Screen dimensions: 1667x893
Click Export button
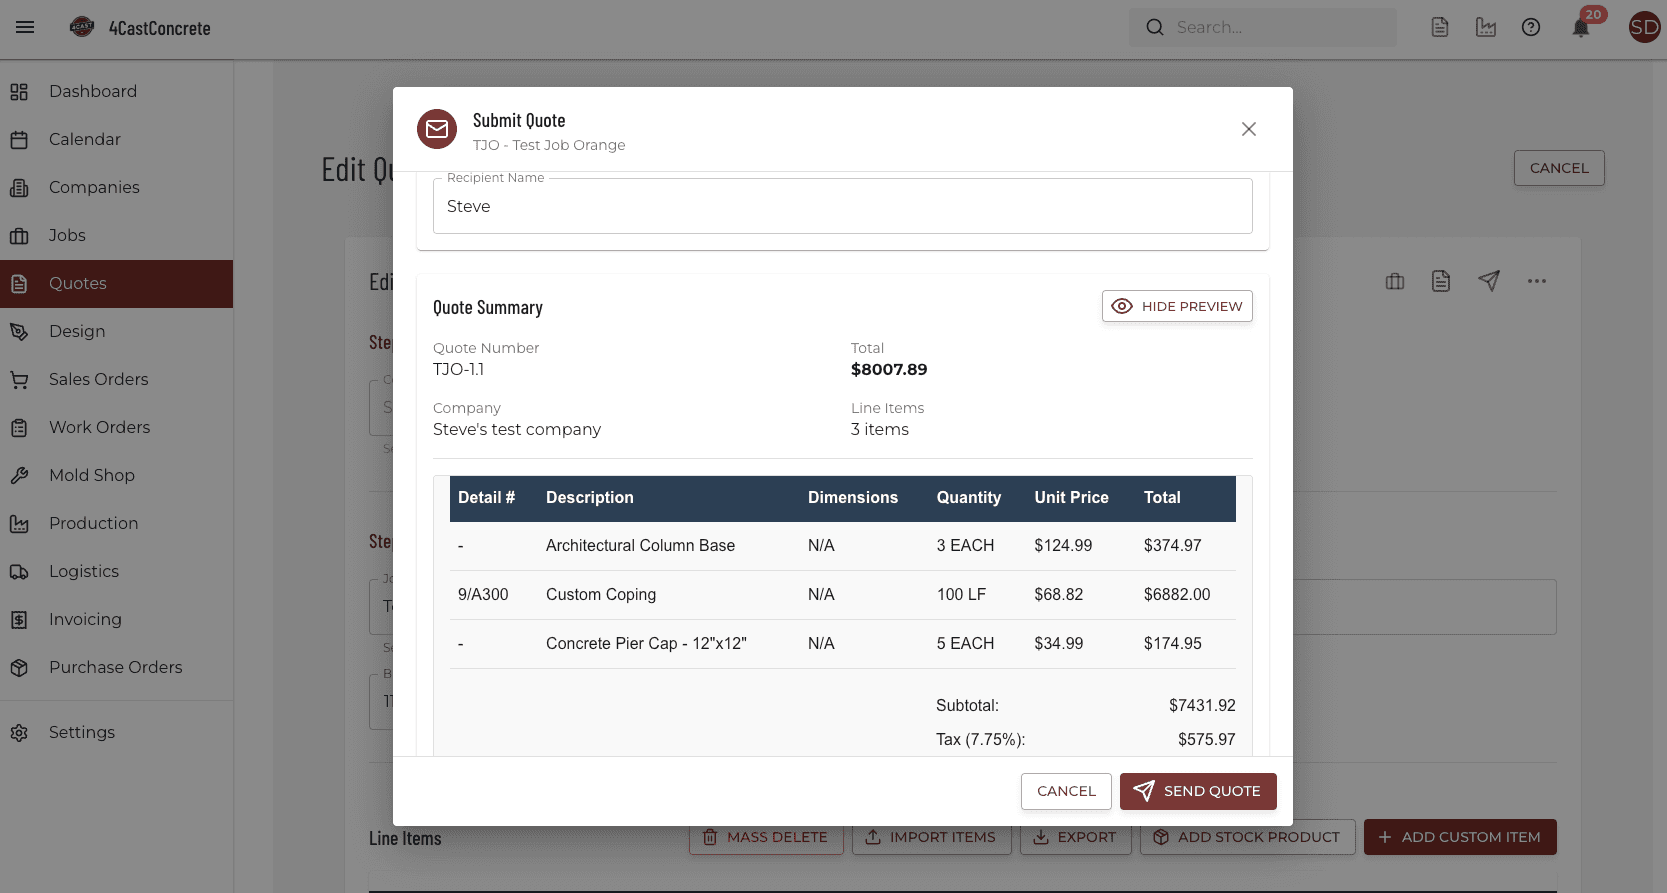click(1075, 837)
